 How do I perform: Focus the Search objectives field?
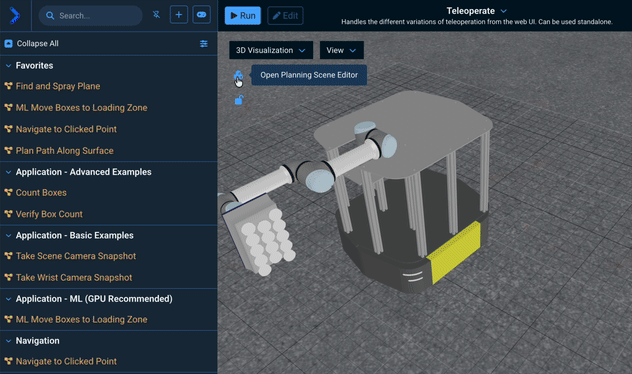pos(90,16)
